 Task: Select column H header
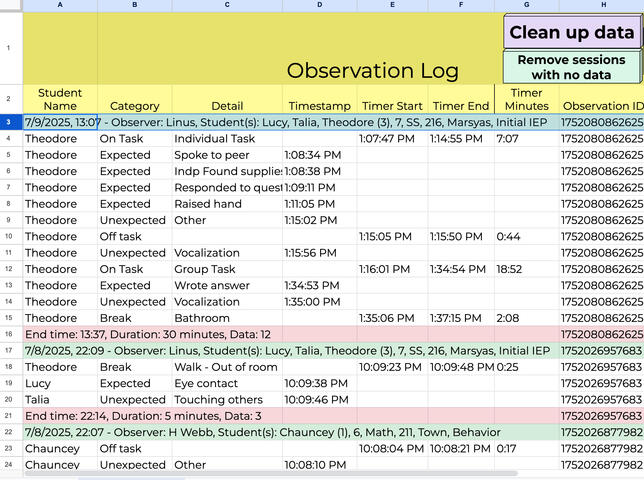point(602,5)
